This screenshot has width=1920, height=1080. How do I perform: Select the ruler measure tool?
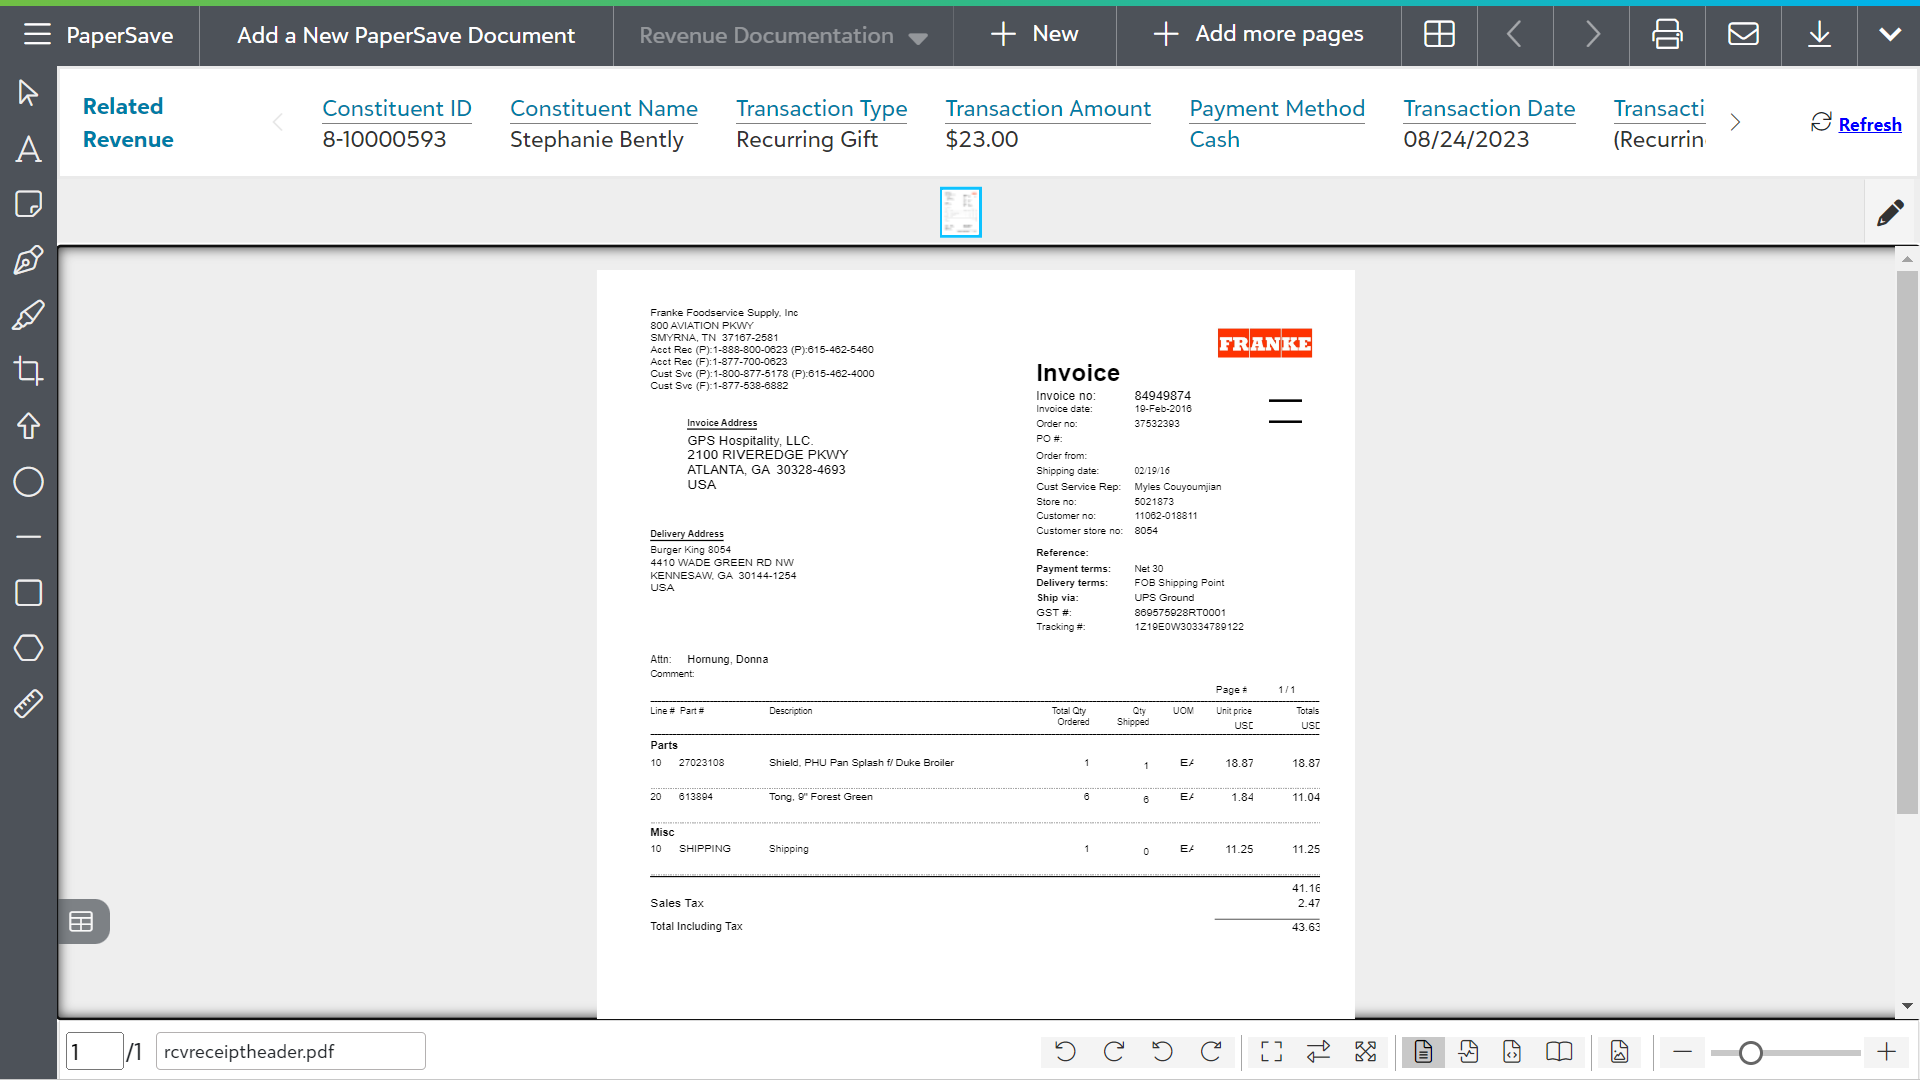pos(28,704)
